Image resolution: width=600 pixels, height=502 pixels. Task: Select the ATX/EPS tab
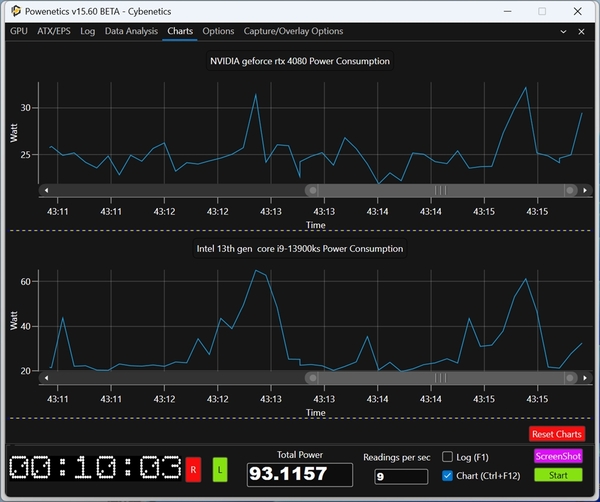coord(54,31)
